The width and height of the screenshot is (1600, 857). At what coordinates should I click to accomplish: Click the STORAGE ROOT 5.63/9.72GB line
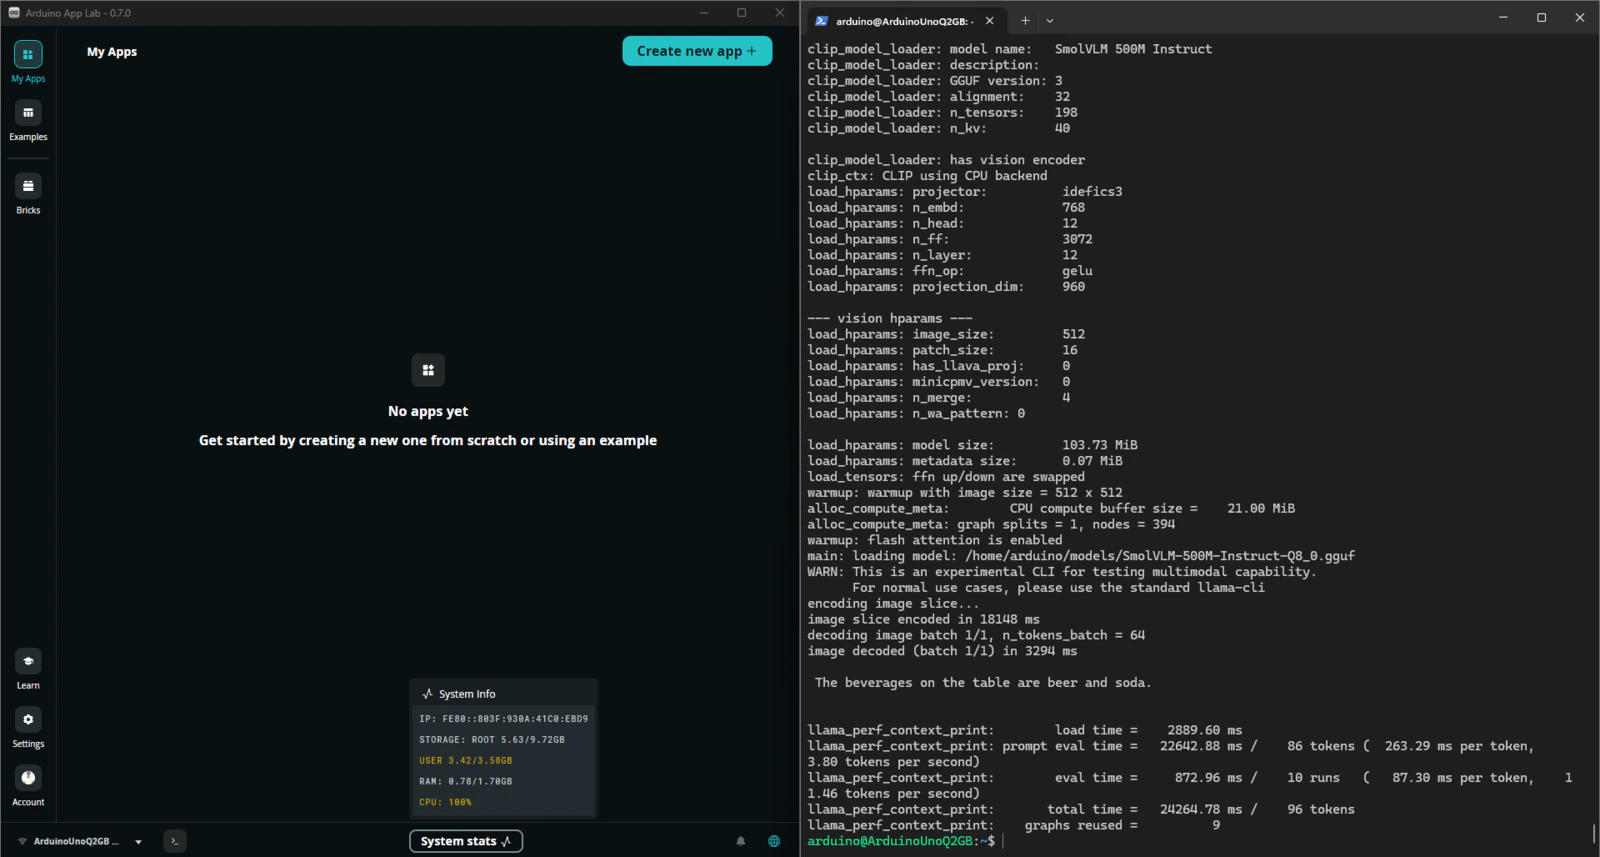pyautogui.click(x=492, y=740)
